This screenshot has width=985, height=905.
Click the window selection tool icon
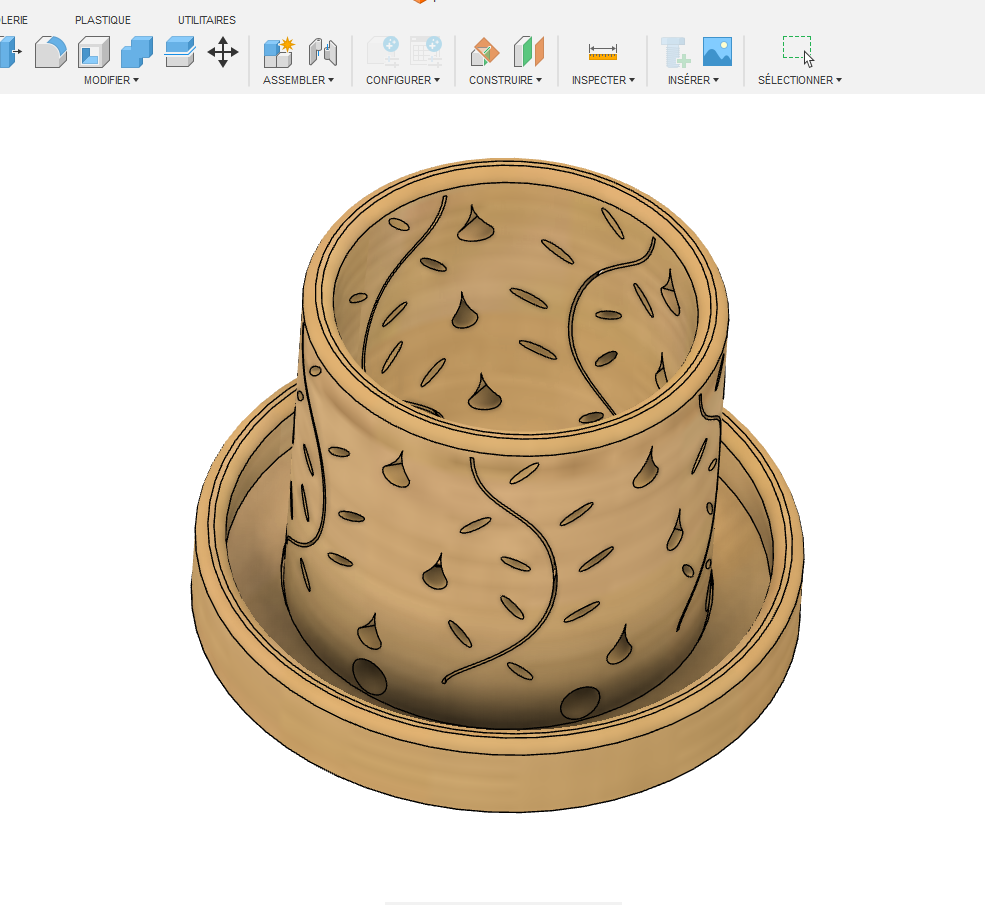(798, 51)
